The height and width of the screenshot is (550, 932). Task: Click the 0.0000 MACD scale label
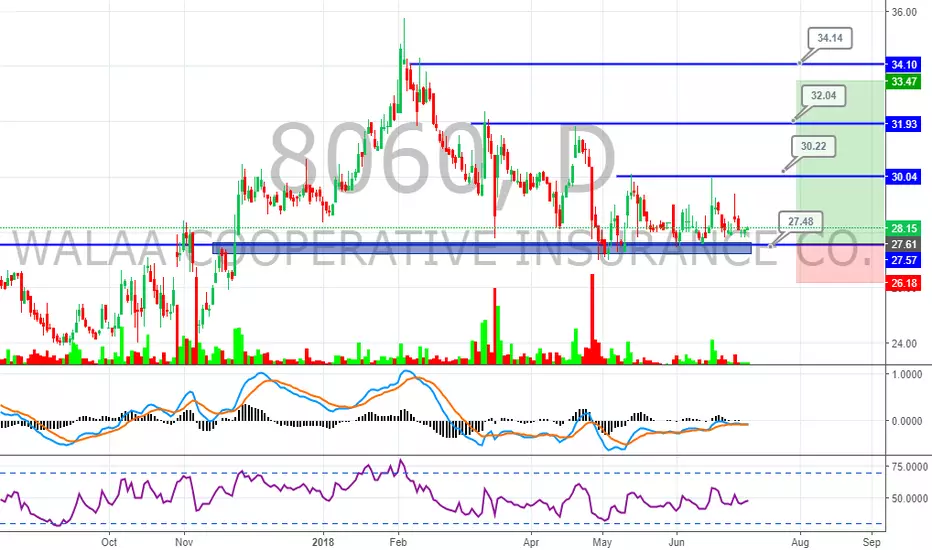(907, 420)
